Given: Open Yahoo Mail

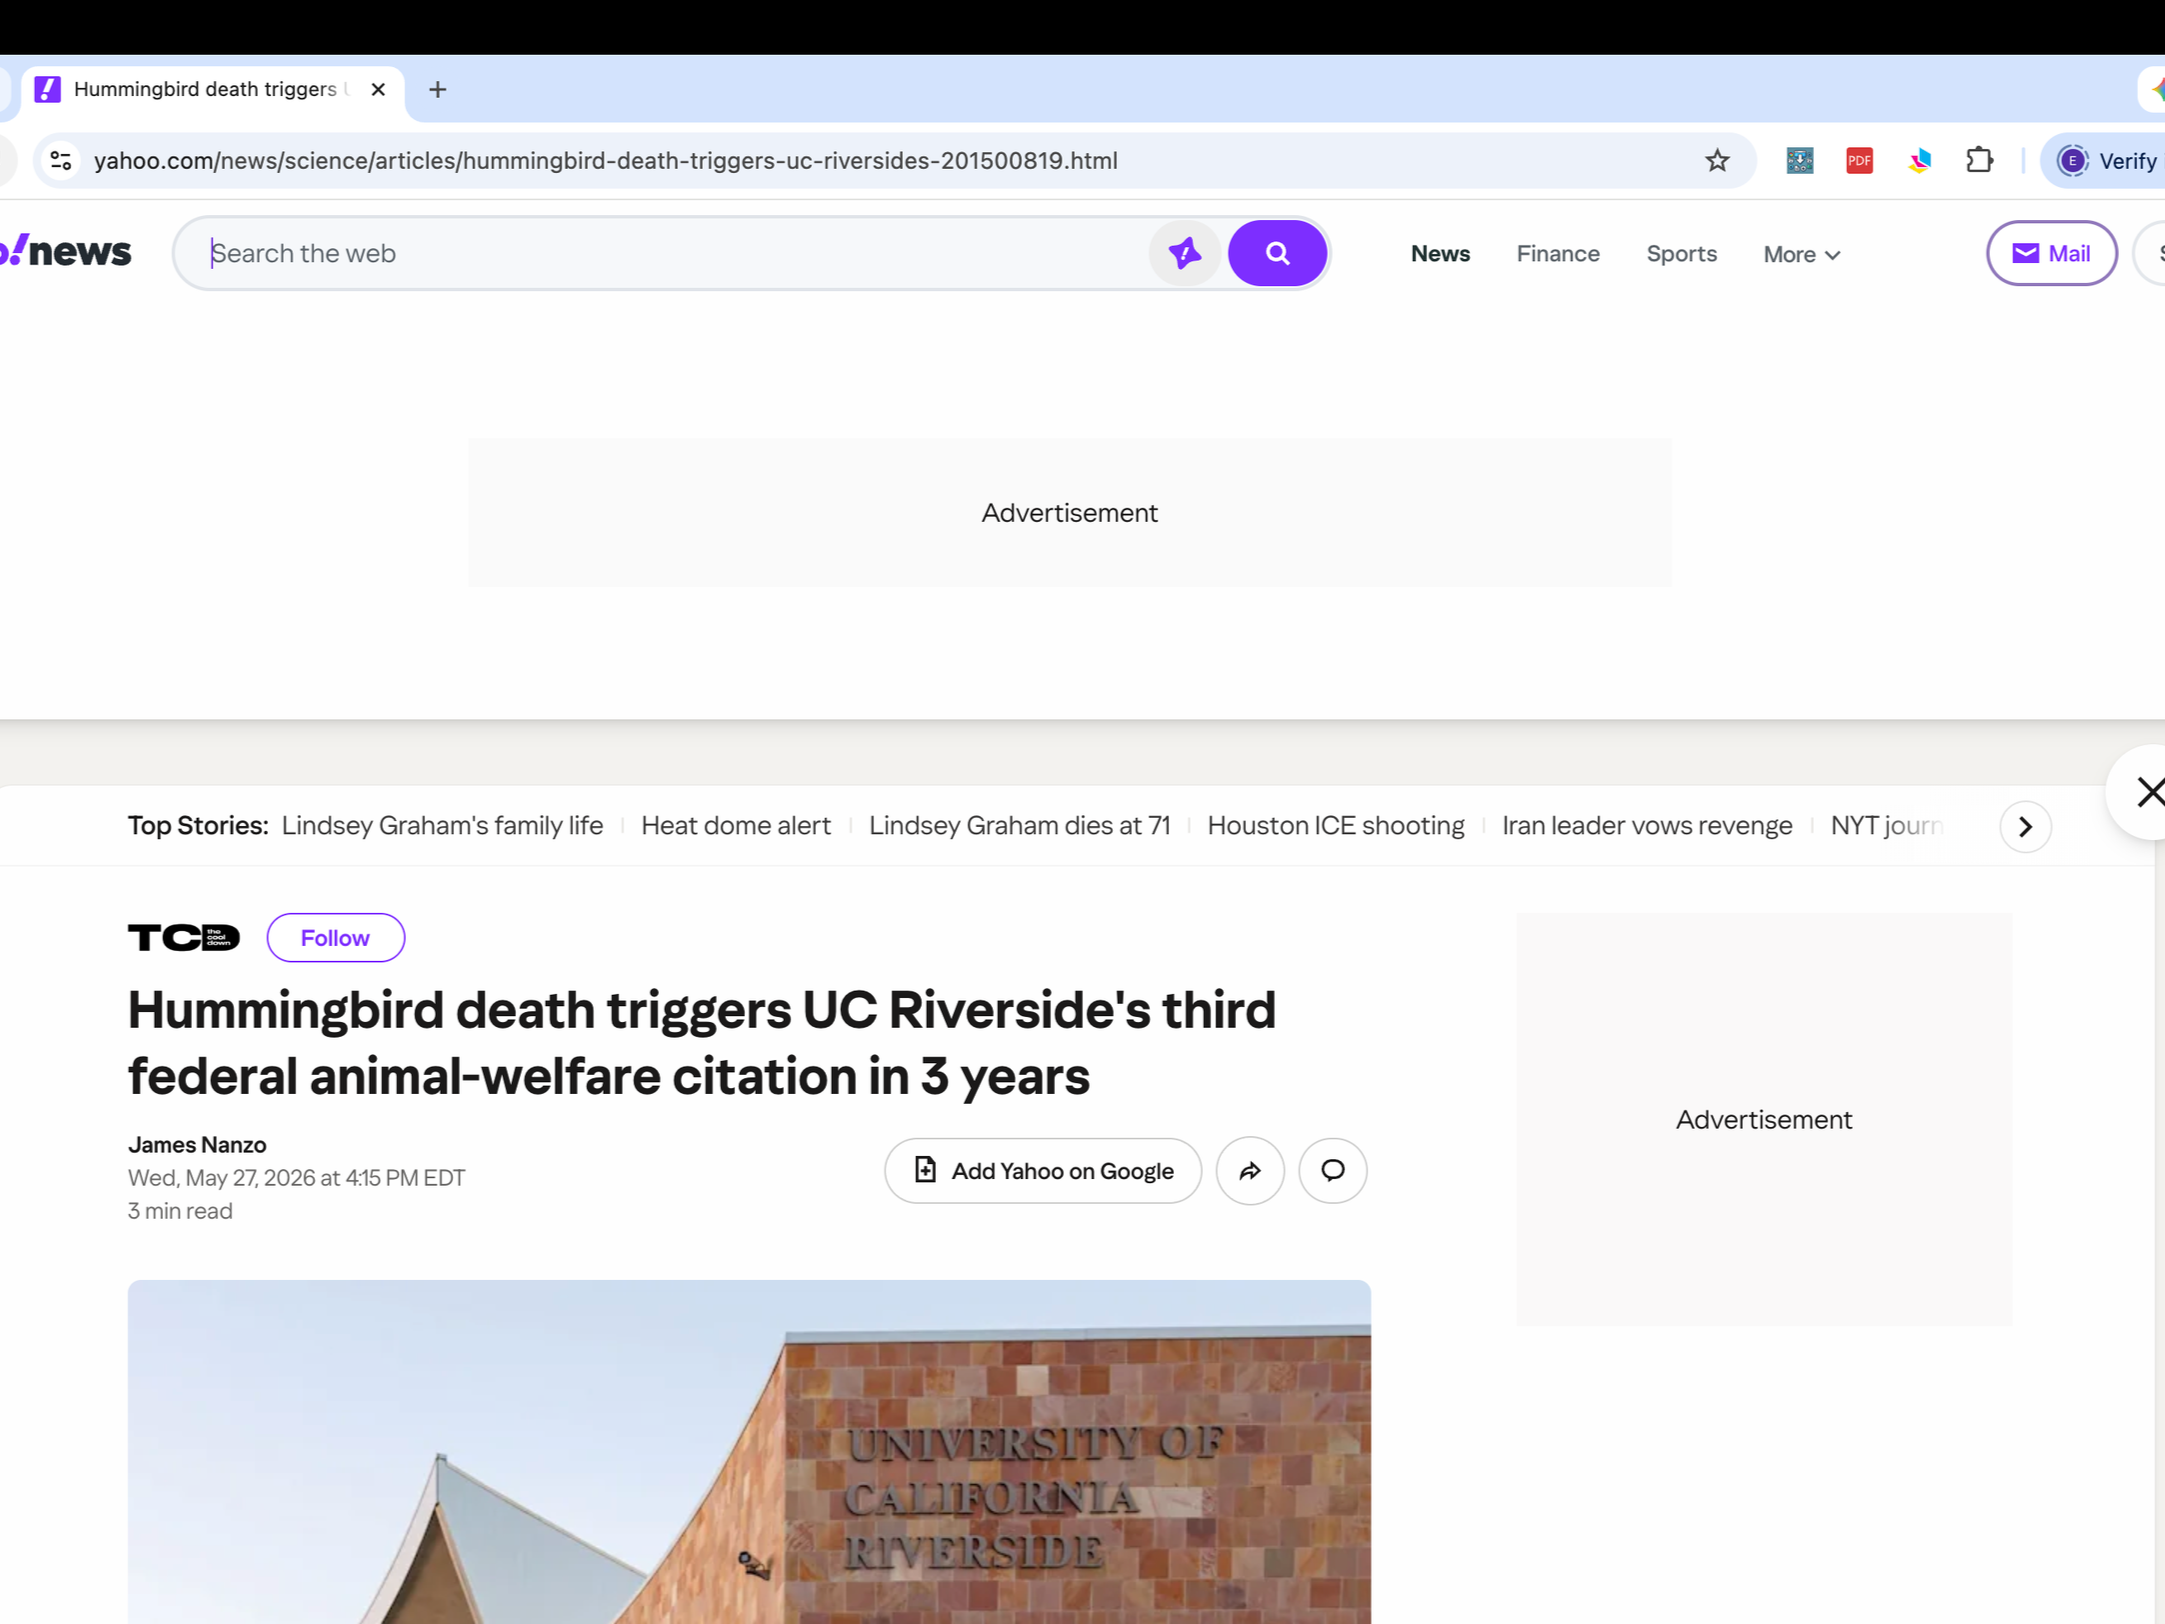Looking at the screenshot, I should 2051,254.
